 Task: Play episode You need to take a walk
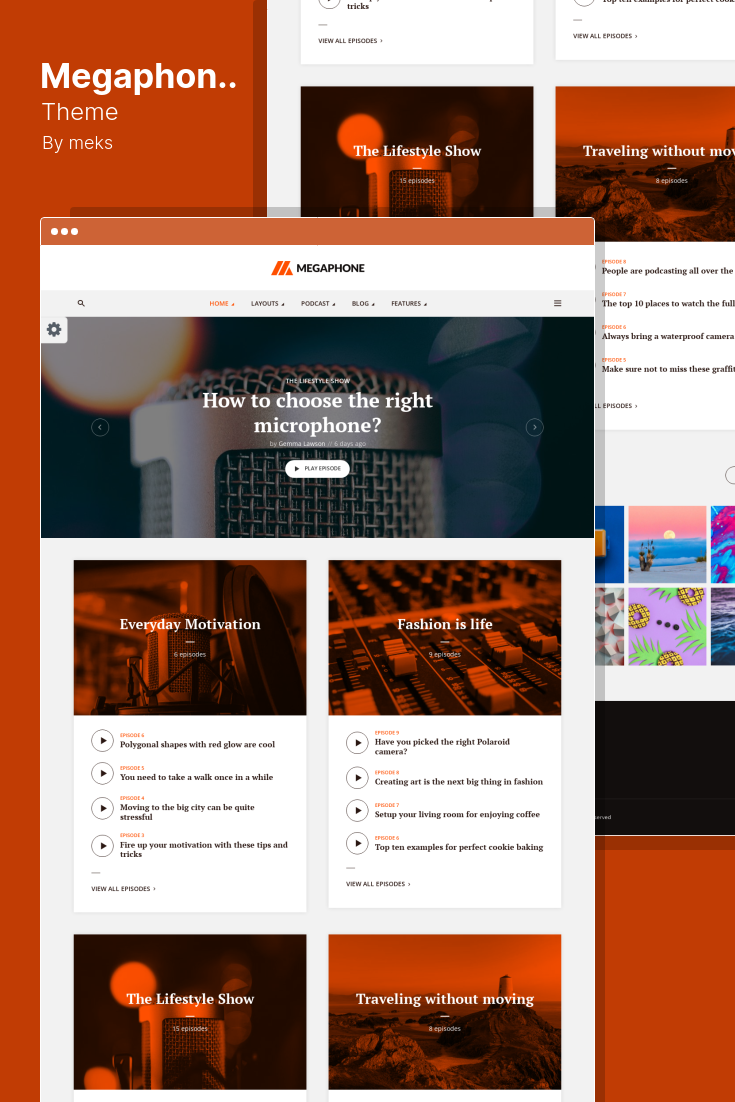tap(103, 773)
